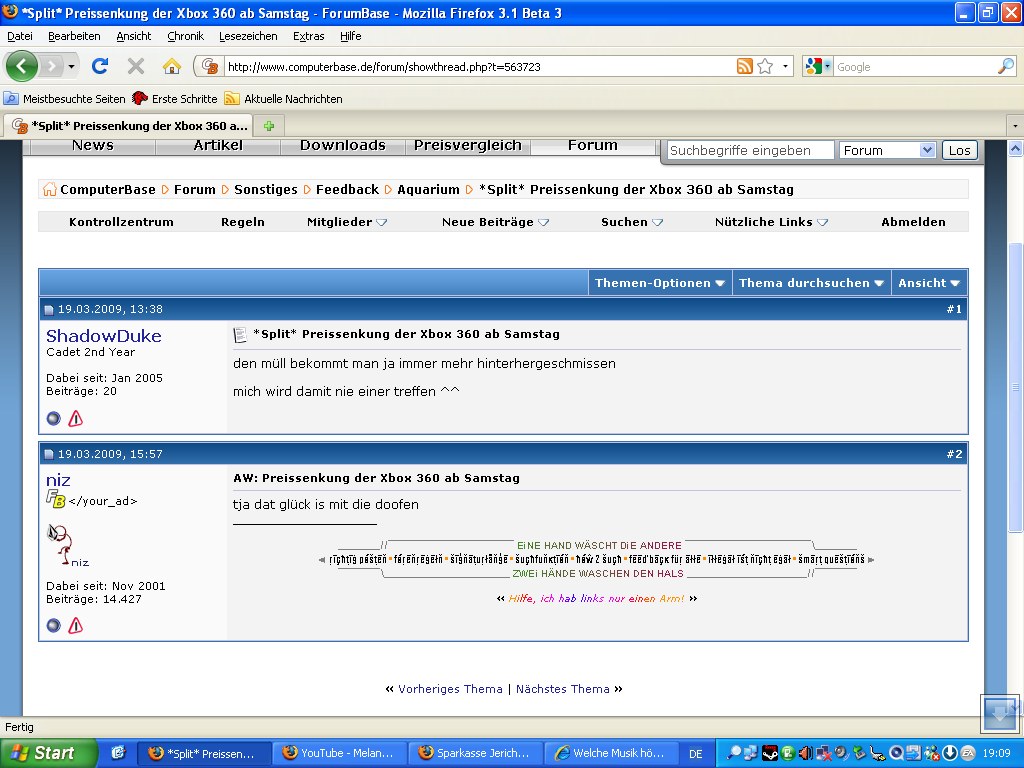The image size is (1024, 768).
Task: Open the Lesezeichen menu
Action: click(x=248, y=36)
